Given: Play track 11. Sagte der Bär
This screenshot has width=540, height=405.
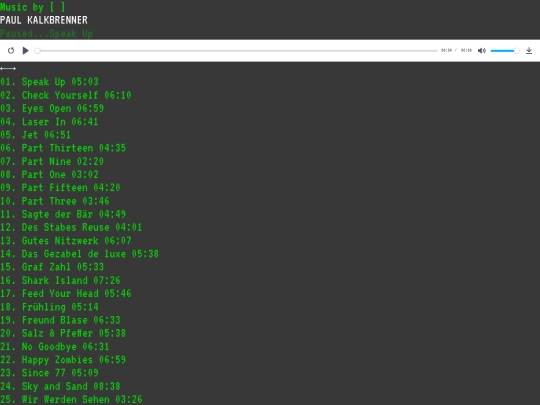Looking at the screenshot, I should coord(63,214).
